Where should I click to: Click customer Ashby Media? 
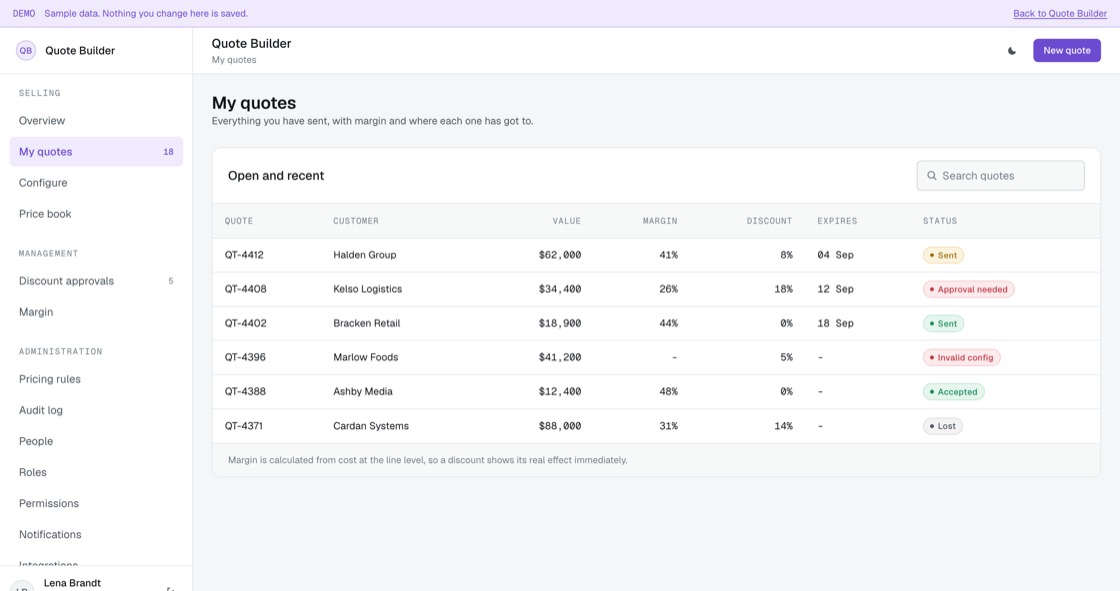click(x=363, y=392)
